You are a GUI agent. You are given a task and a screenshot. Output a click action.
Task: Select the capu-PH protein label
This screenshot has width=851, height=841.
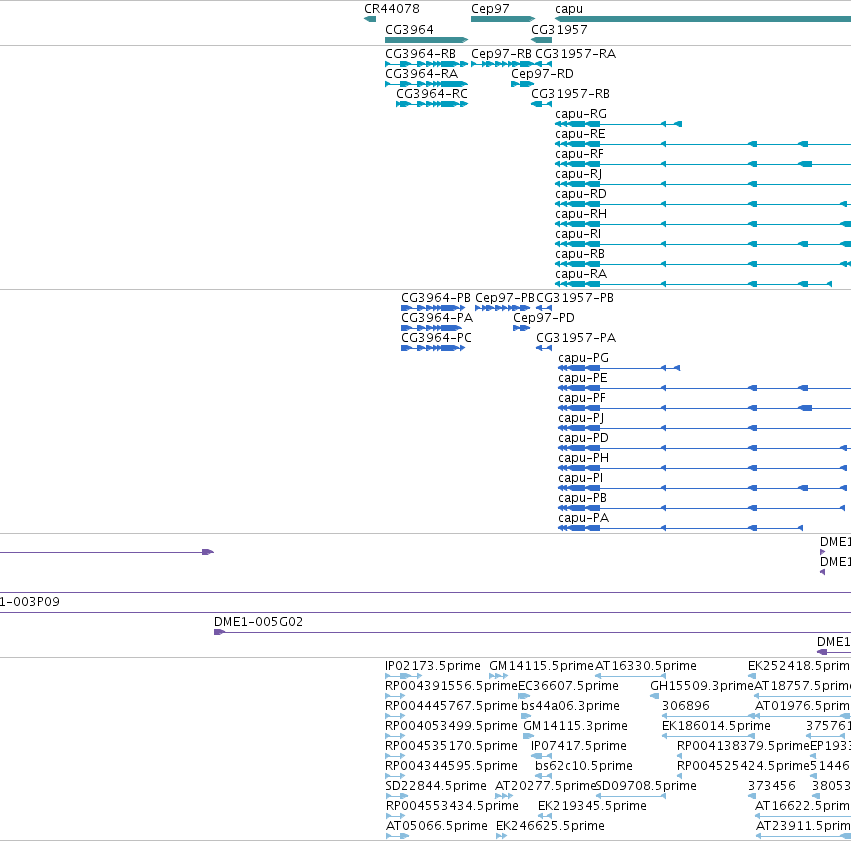click(x=583, y=458)
